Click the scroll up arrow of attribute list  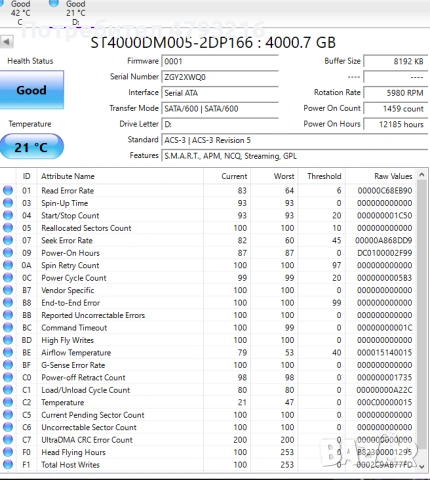422,175
